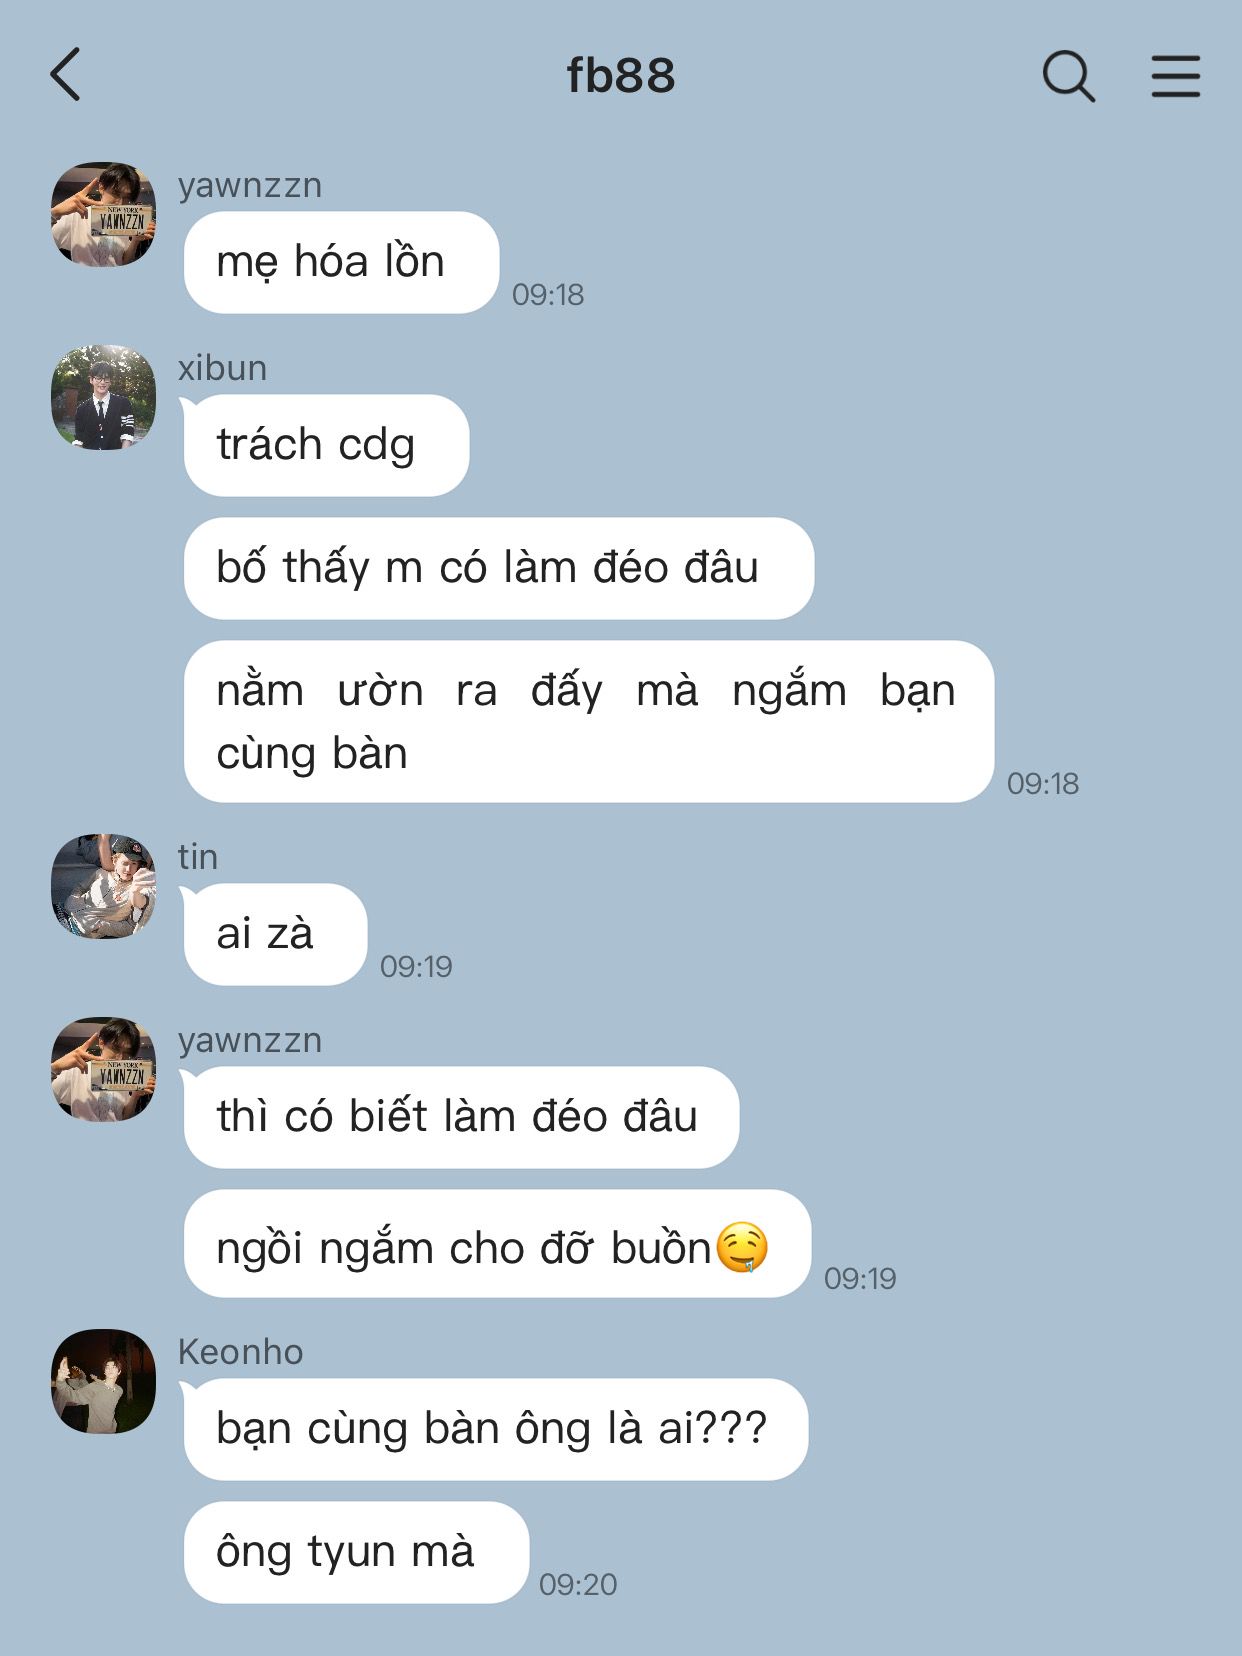Select "thì có biết làm" message bubble
This screenshot has width=1242, height=1656.
pyautogui.click(x=461, y=1117)
